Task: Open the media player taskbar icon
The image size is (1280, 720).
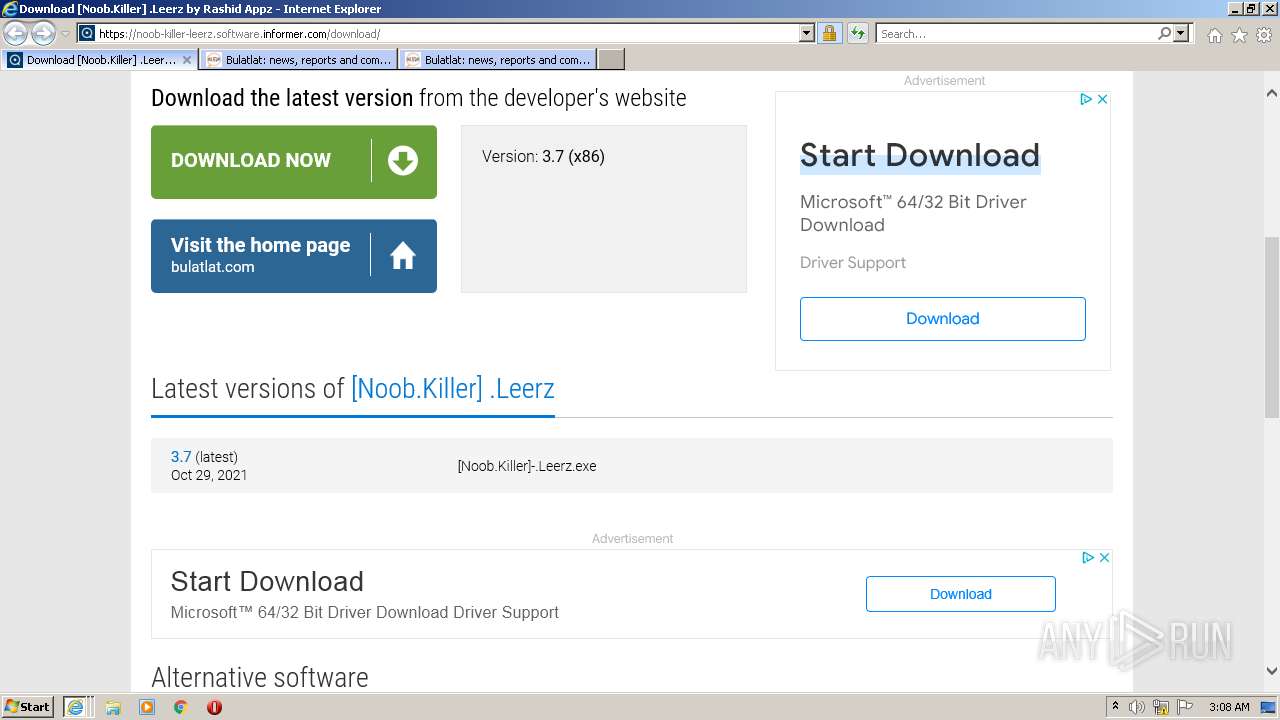Action: coord(147,707)
